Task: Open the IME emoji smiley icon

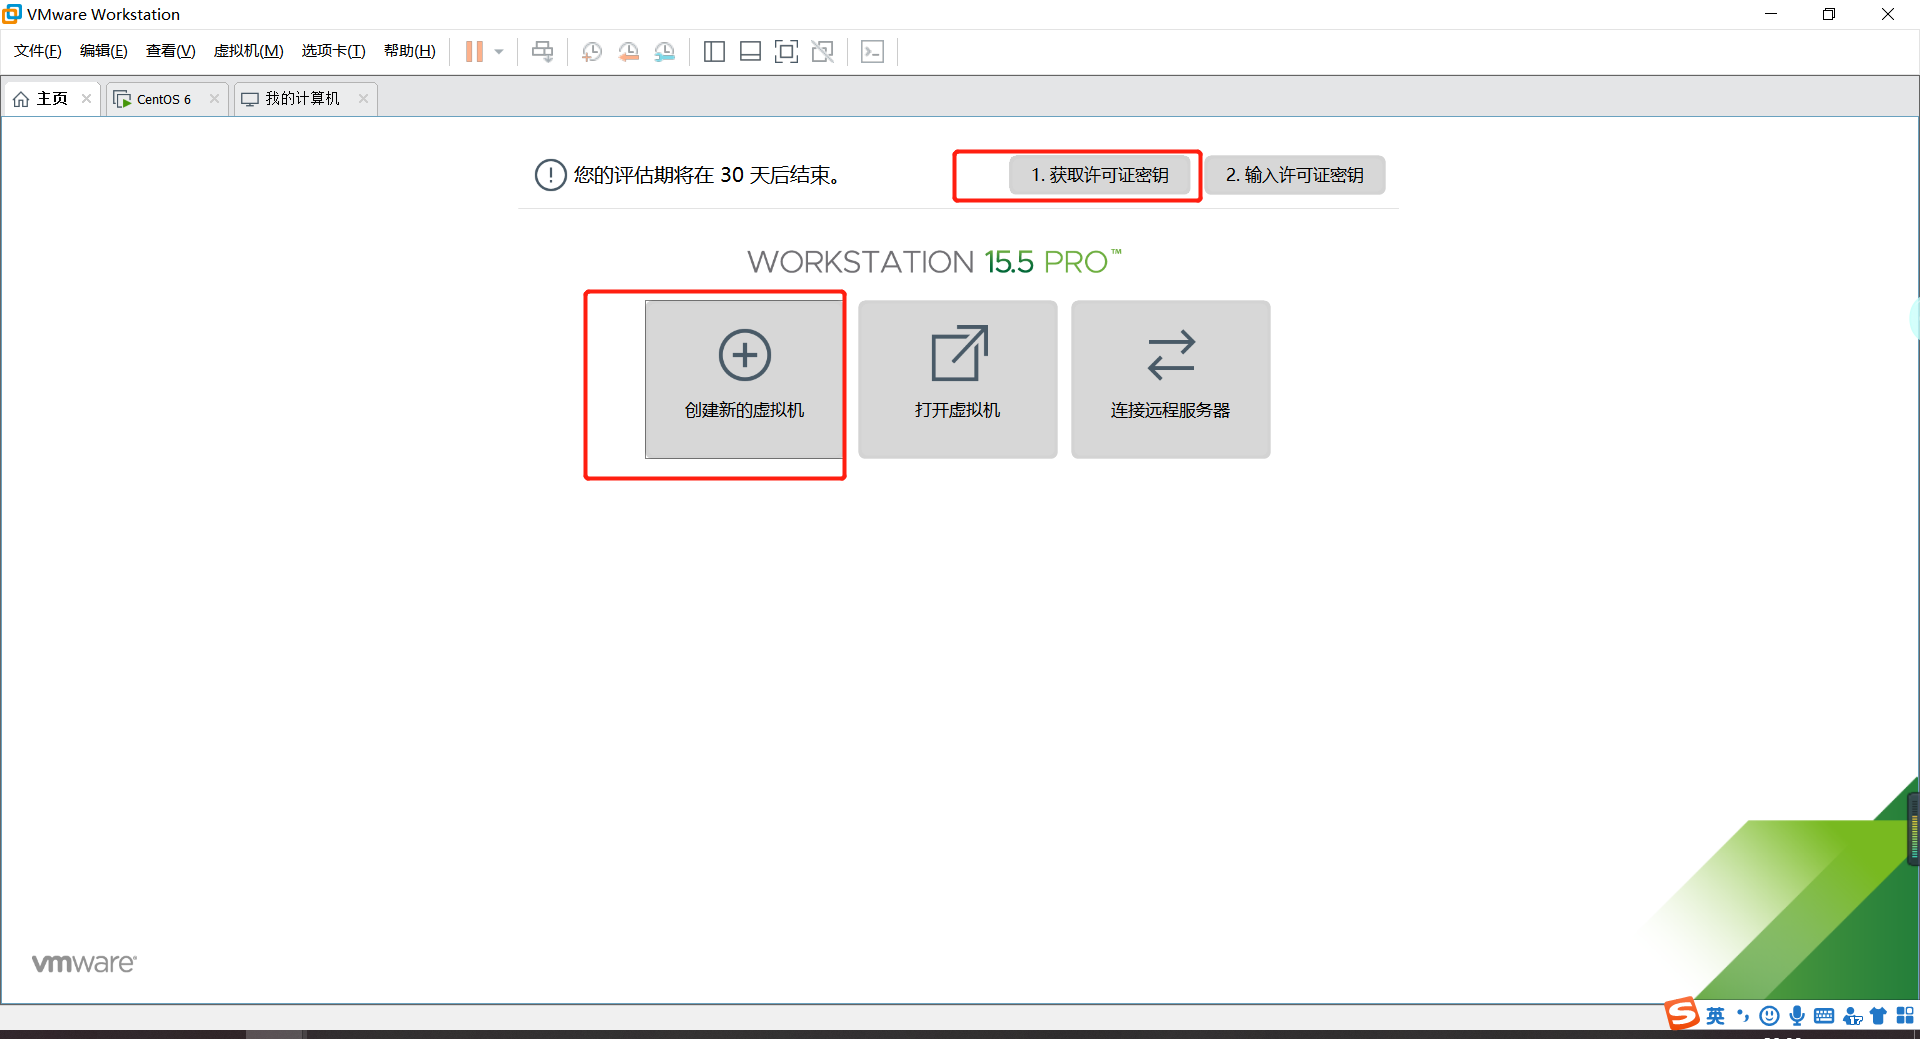Action: point(1769,1016)
